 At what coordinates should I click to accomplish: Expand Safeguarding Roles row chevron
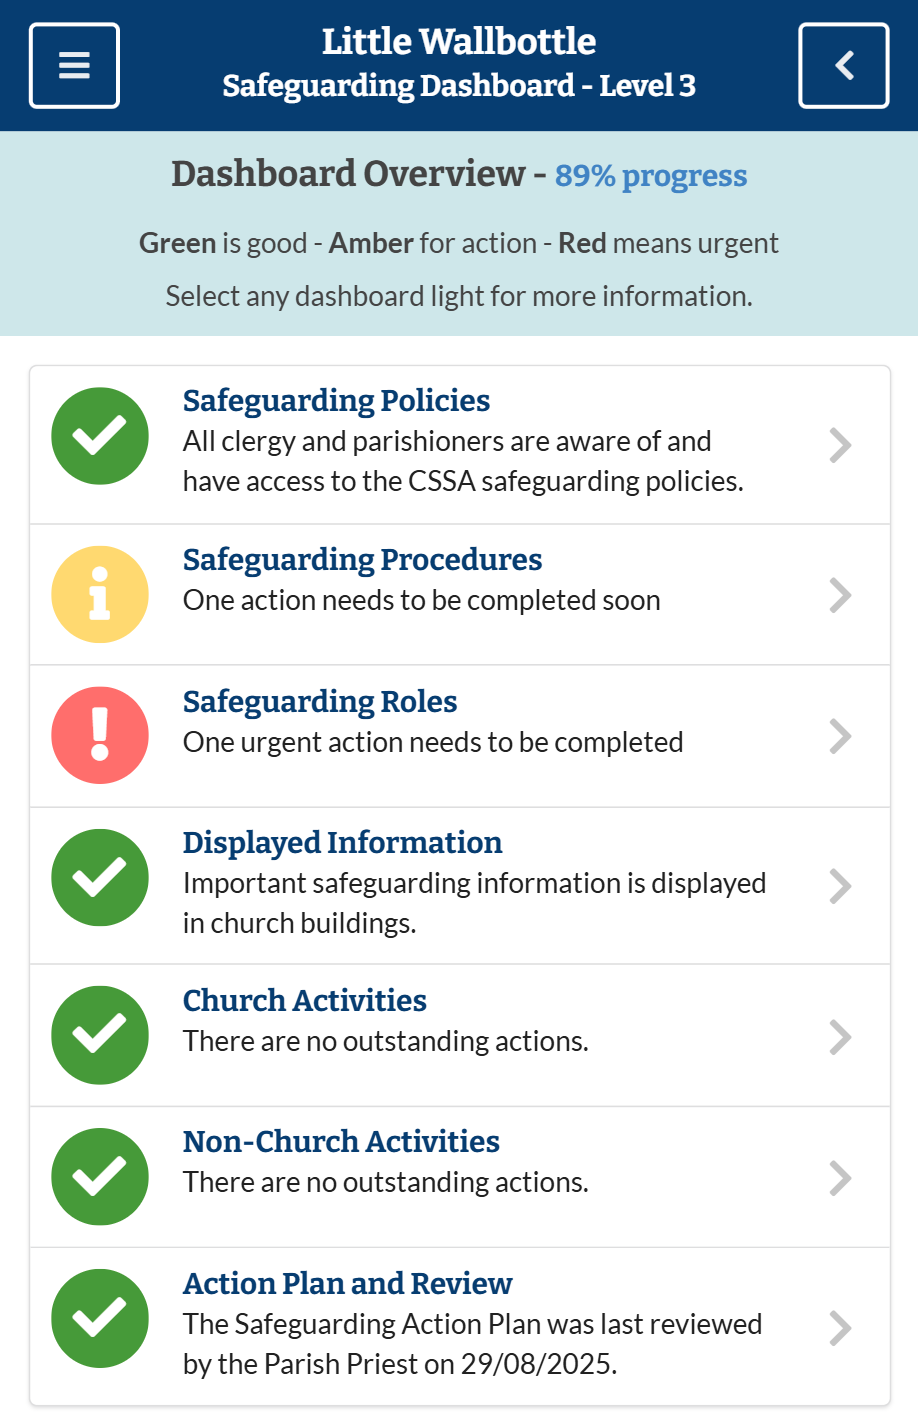pos(840,737)
